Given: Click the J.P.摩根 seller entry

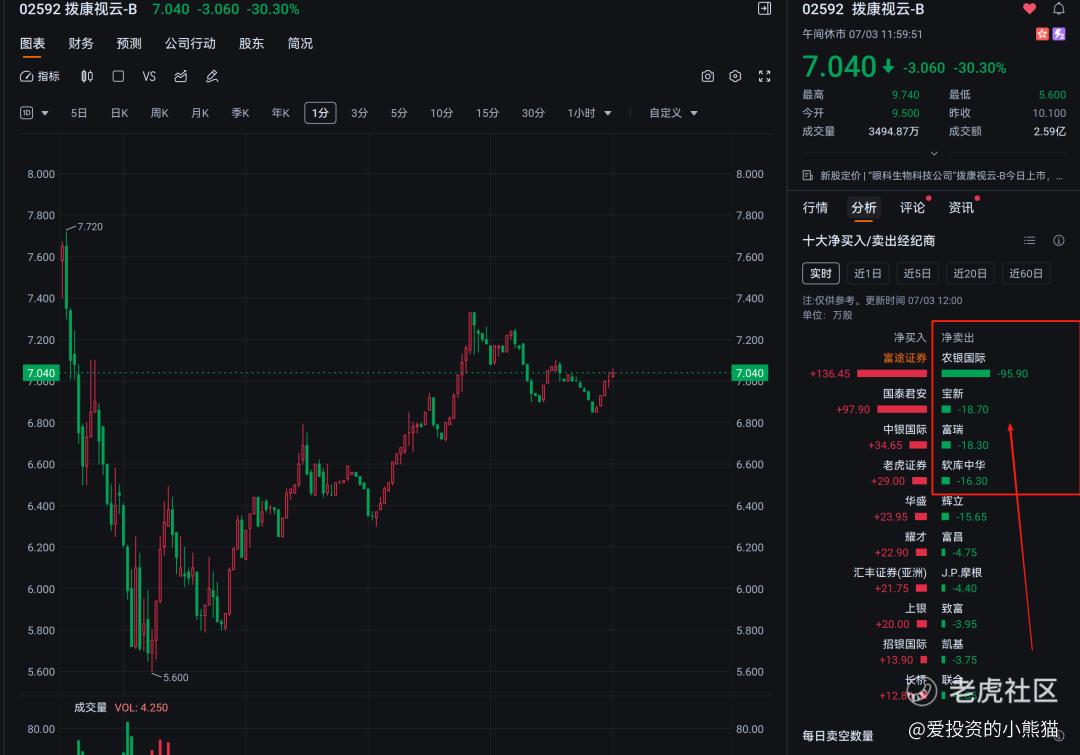Looking at the screenshot, I should (962, 572).
